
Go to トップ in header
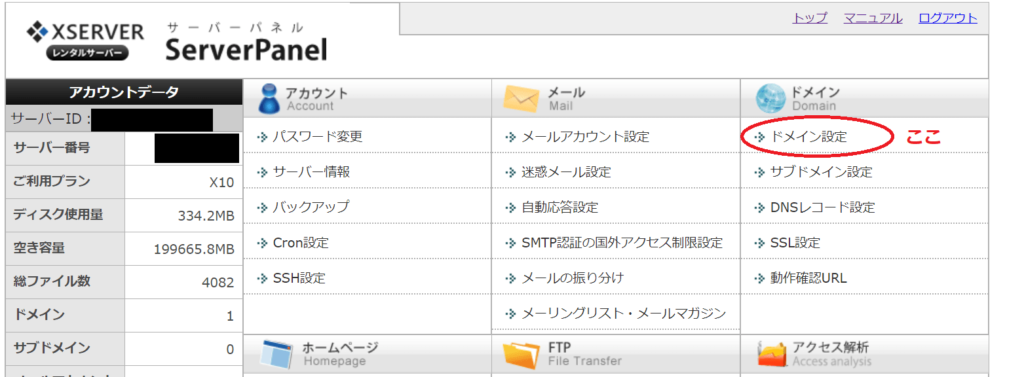tap(810, 18)
